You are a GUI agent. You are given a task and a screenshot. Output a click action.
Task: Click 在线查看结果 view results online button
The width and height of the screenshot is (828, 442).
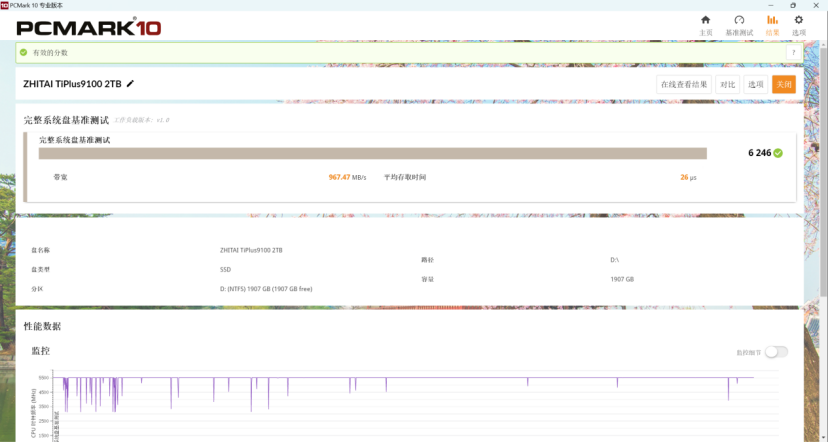684,84
